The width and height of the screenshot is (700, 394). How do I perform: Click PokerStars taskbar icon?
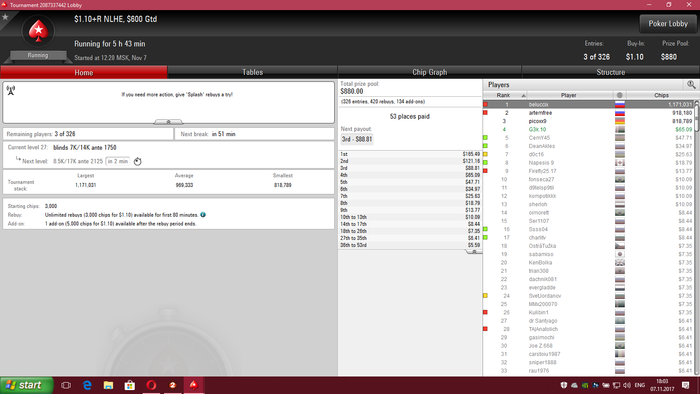[194, 385]
